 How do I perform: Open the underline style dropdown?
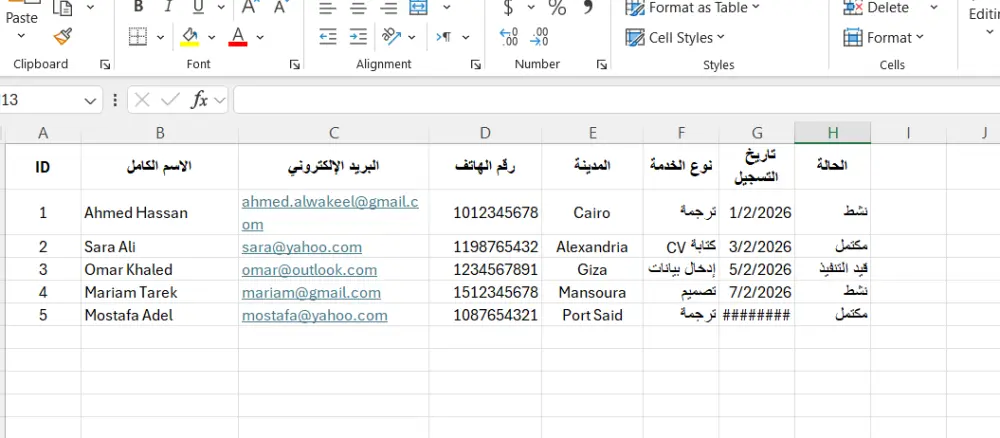[x=221, y=7]
